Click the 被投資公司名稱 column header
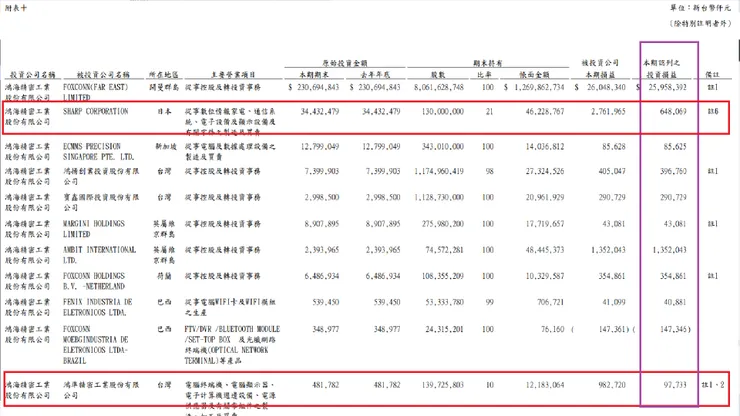 point(103,75)
